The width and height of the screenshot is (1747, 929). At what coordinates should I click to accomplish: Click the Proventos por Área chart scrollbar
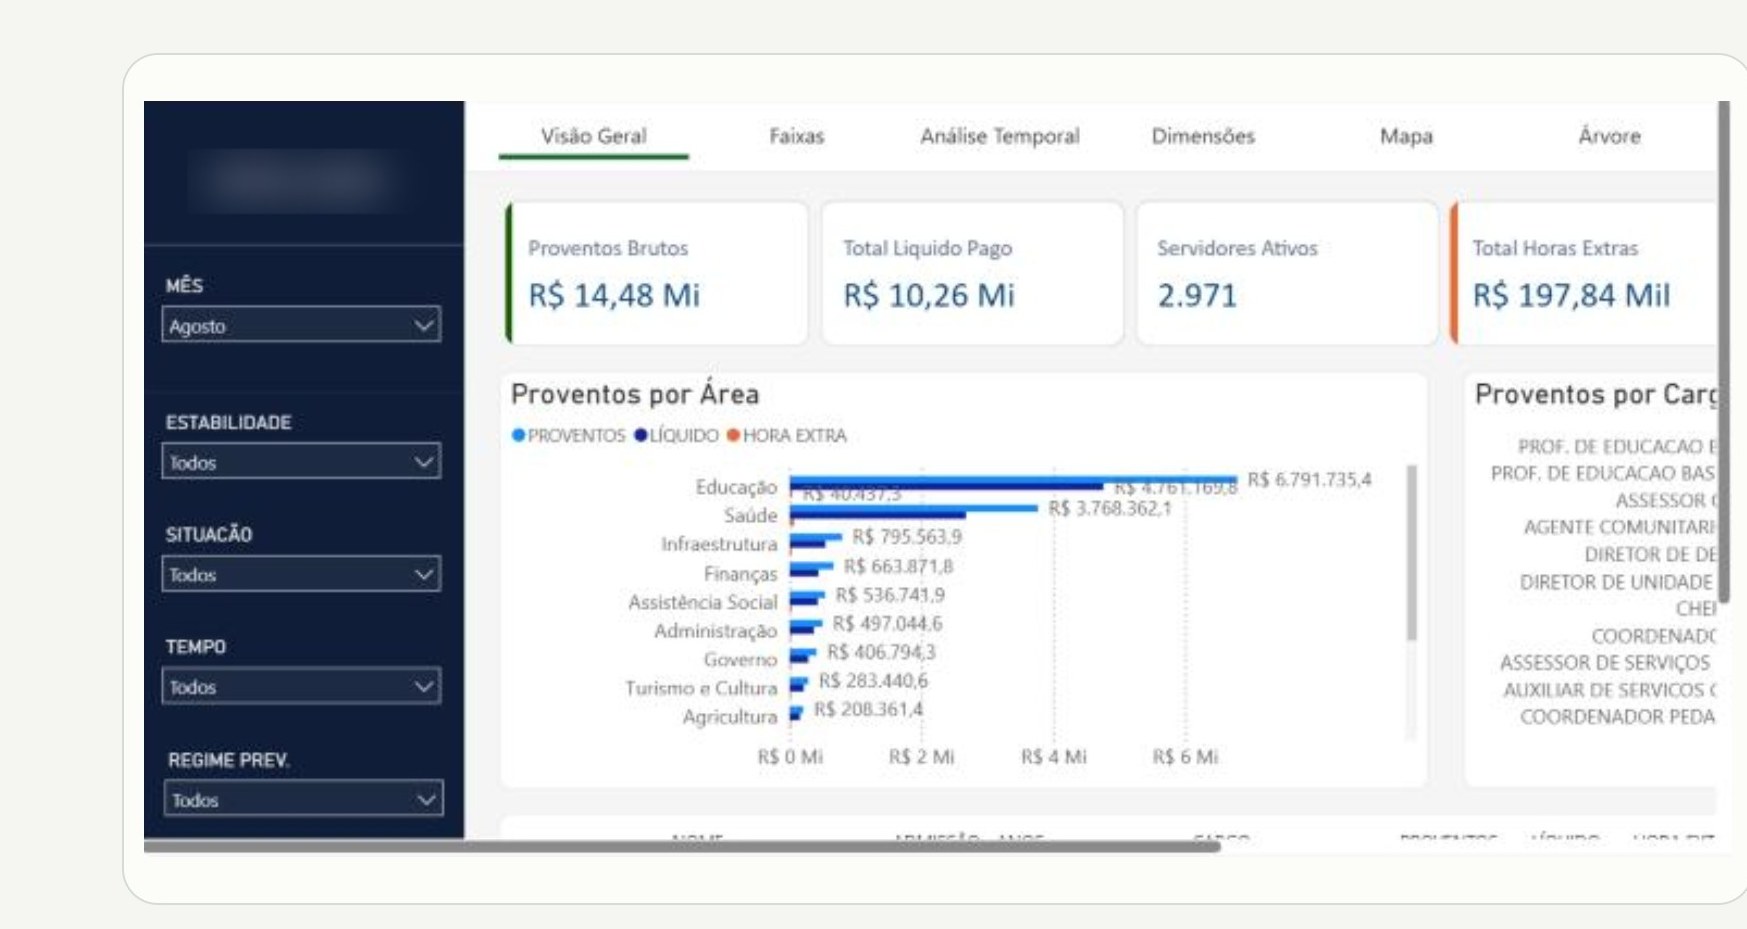click(x=1411, y=553)
